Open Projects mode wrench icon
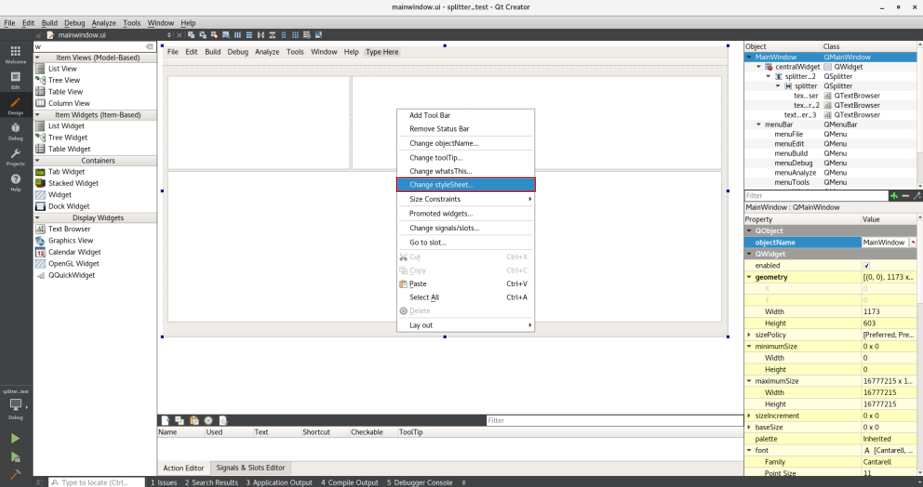 (x=15, y=157)
